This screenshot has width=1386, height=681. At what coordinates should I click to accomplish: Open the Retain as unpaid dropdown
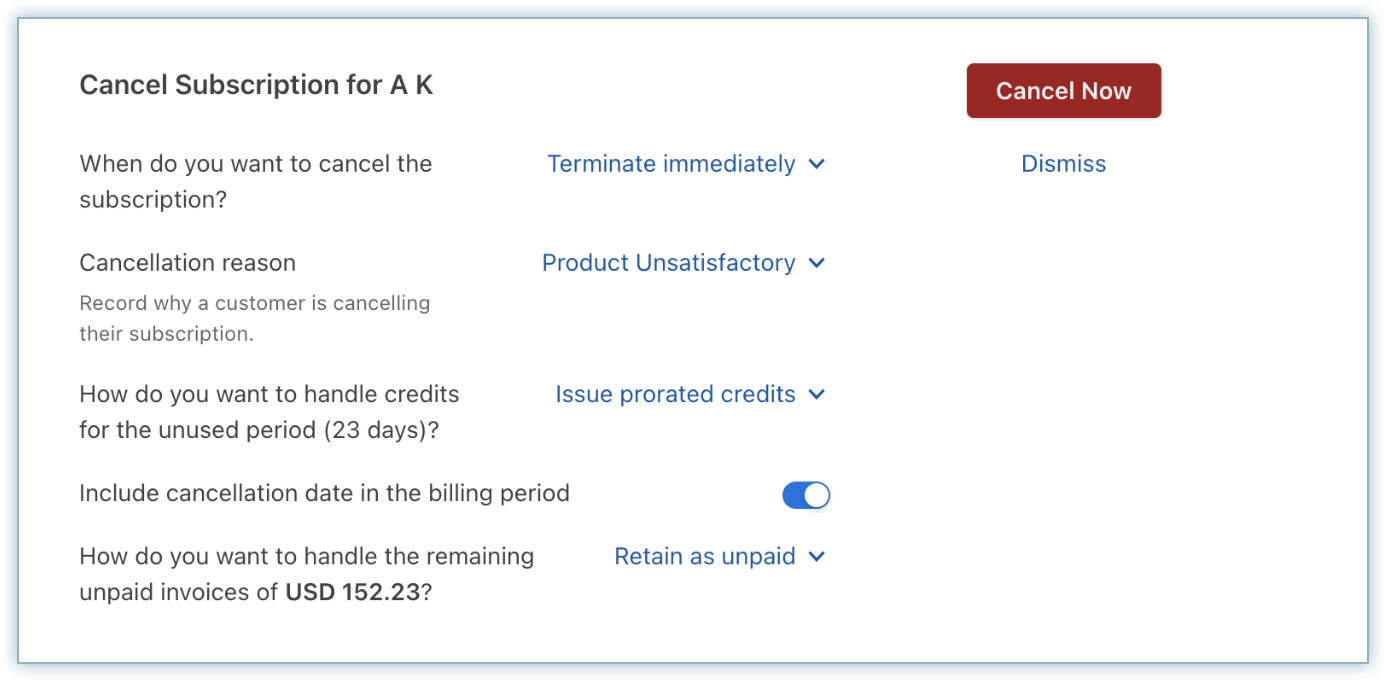pos(704,556)
